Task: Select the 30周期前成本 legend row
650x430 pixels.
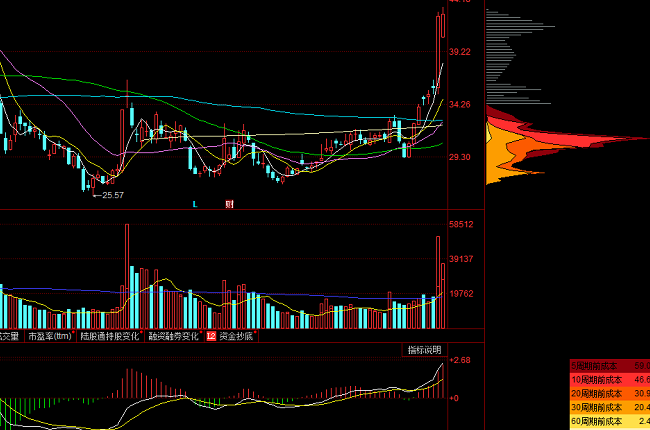Action: tap(610, 407)
